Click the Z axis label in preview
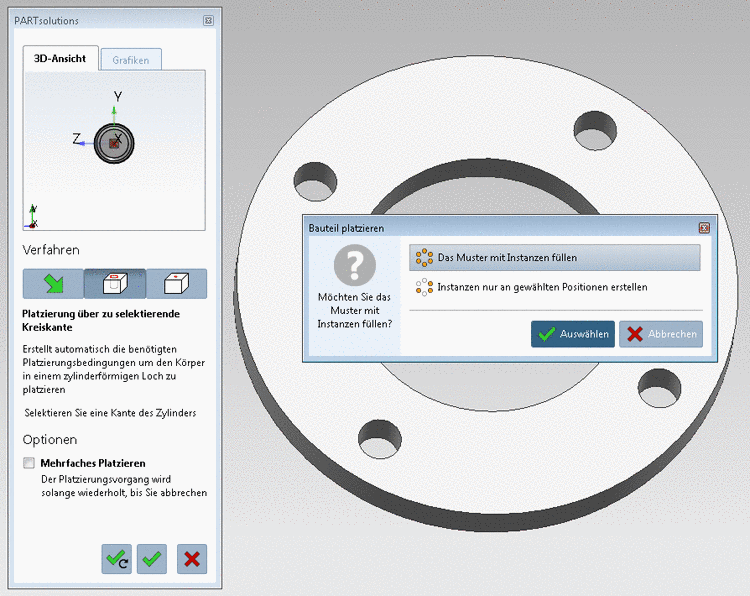The width and height of the screenshot is (750, 596). click(x=77, y=139)
